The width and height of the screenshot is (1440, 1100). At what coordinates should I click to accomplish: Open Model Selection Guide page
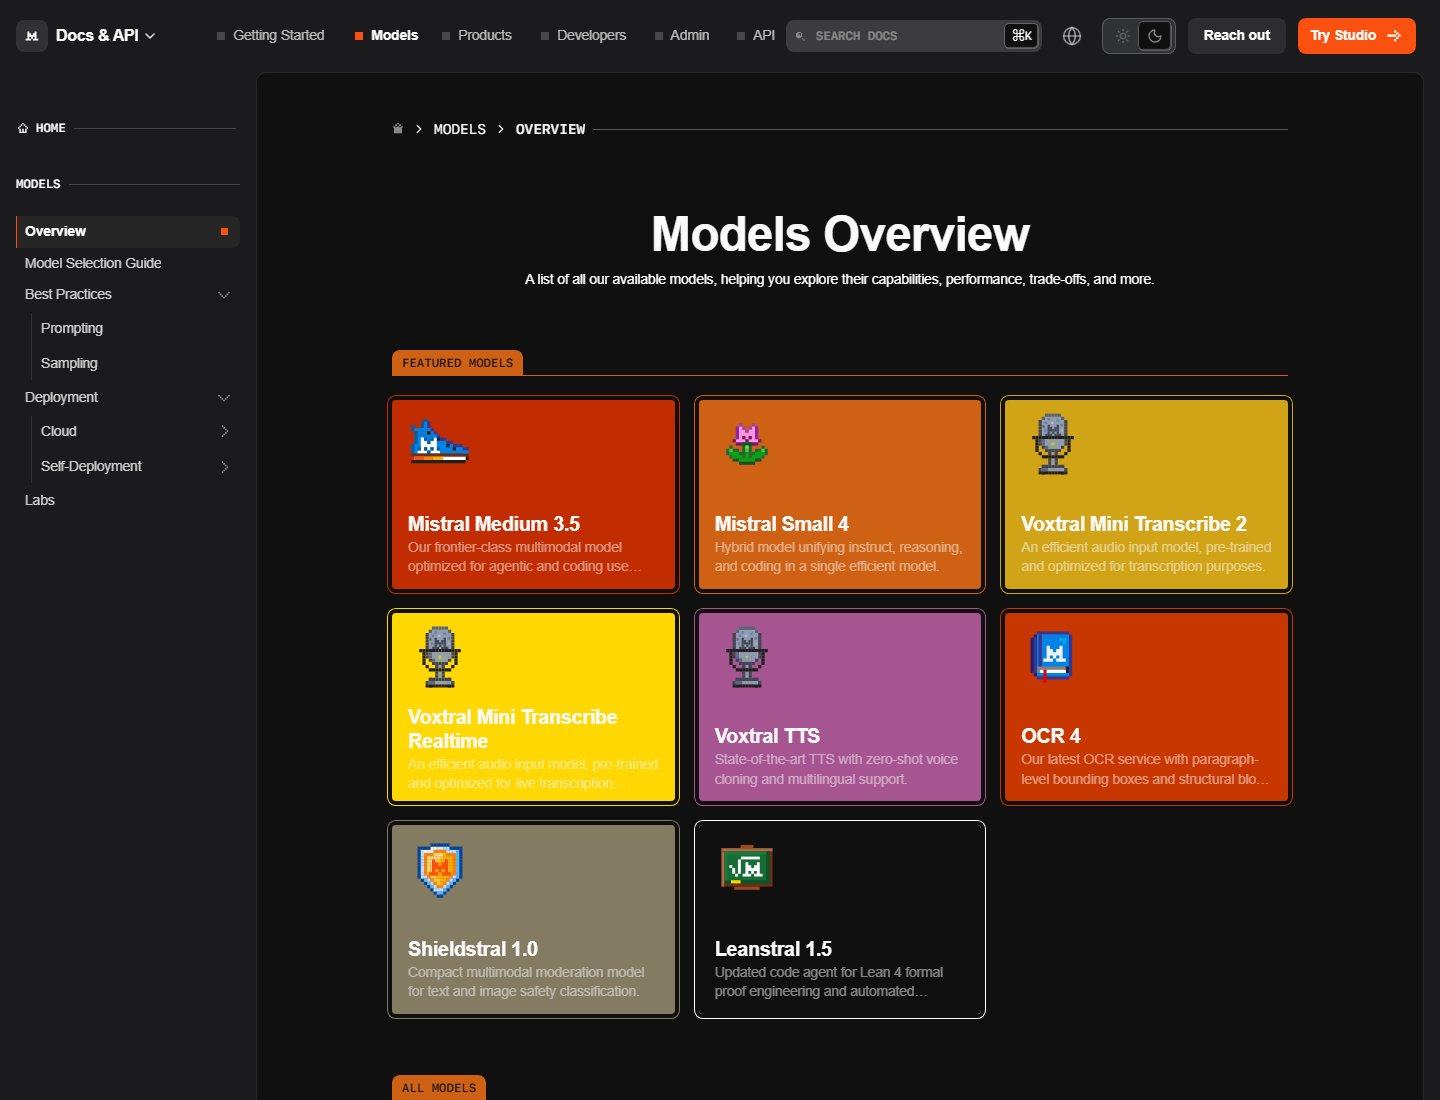(93, 263)
